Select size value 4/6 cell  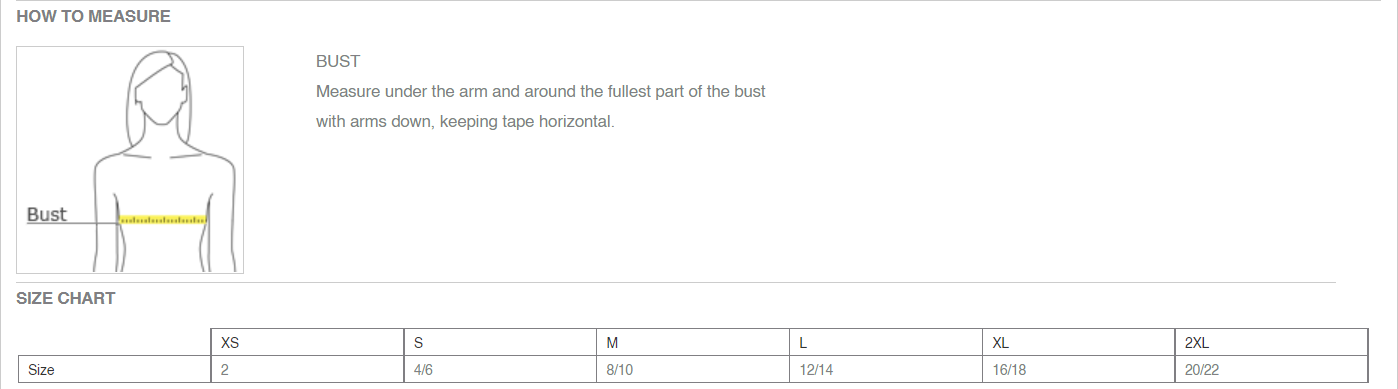(501, 369)
